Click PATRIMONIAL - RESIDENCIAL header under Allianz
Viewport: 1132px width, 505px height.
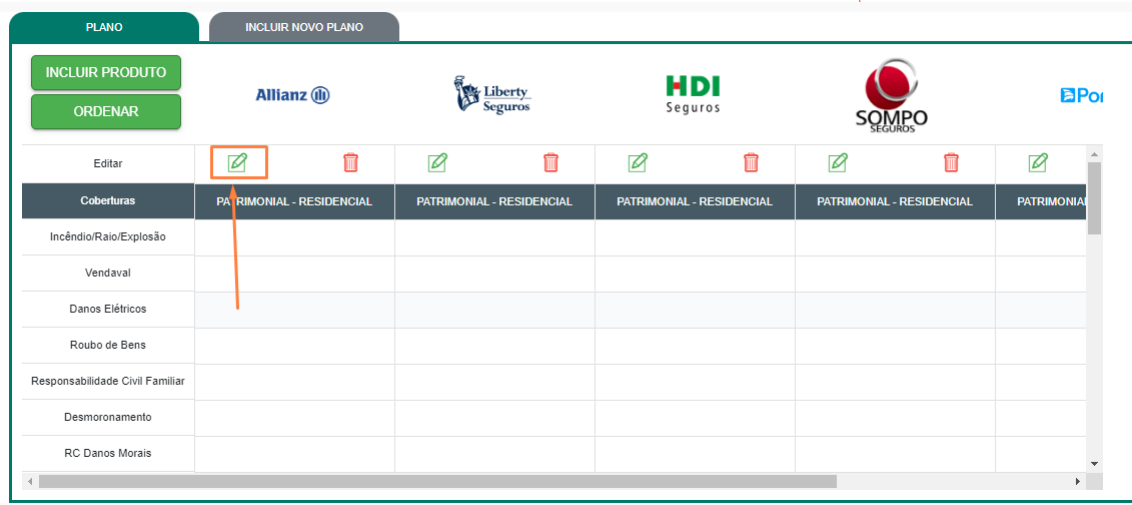pos(295,201)
